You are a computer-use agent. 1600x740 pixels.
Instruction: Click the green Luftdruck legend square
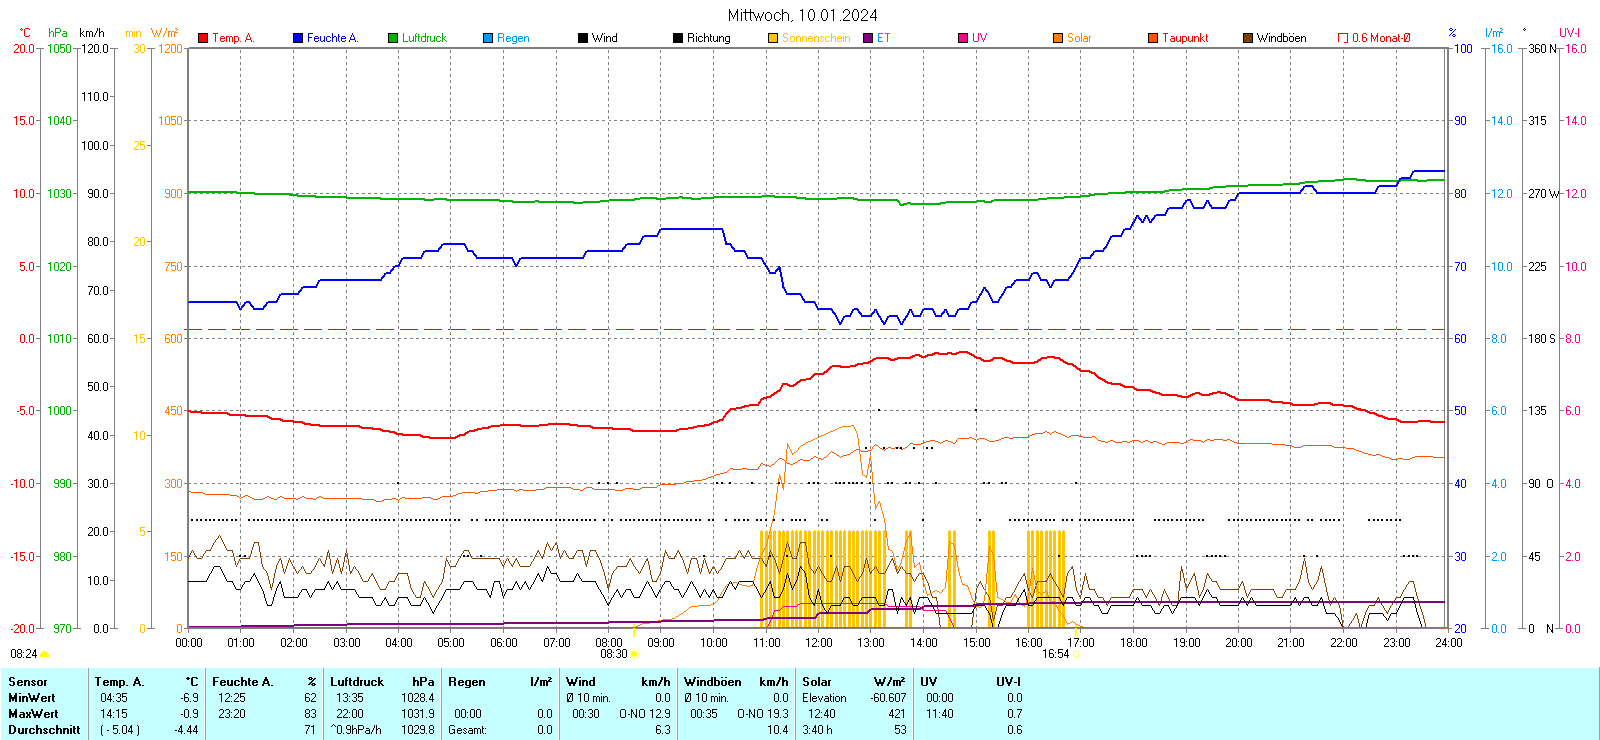393,38
